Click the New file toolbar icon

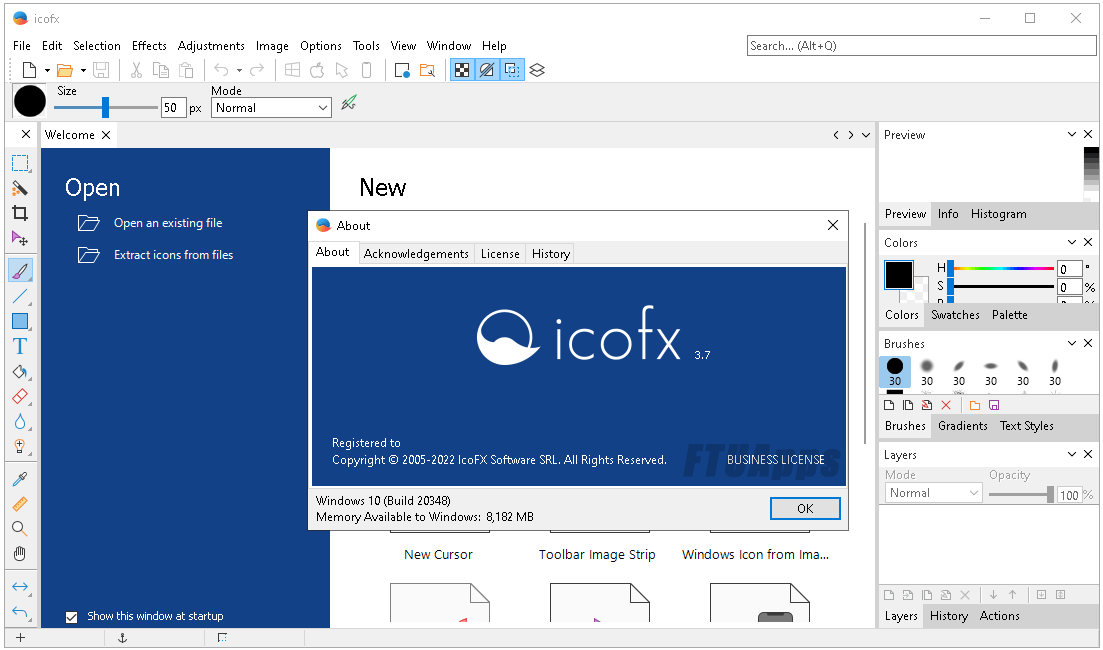tap(30, 70)
